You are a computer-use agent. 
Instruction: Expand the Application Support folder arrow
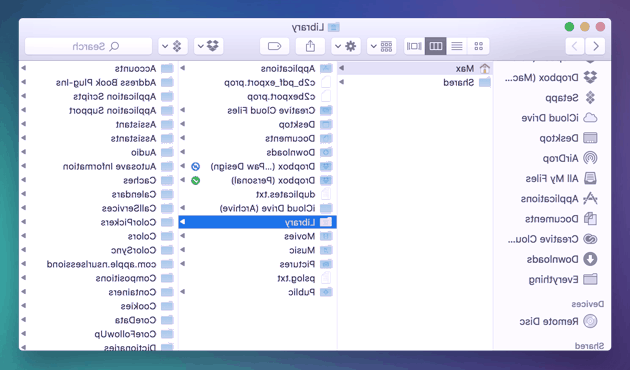(23, 110)
